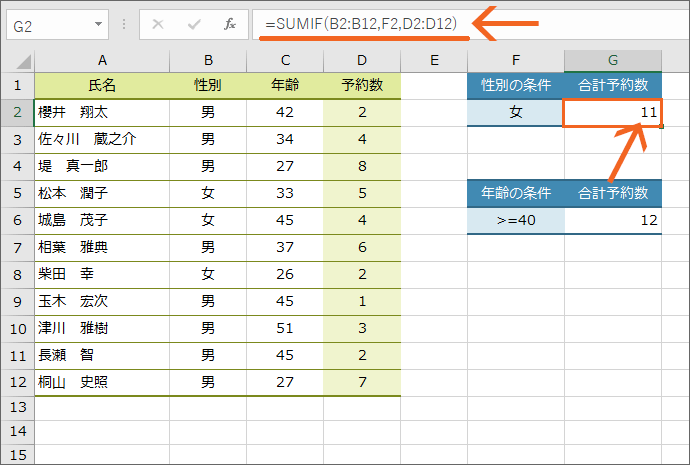690x465 pixels.
Task: Select cell containing 相葉 雅典
Action: pos(102,248)
